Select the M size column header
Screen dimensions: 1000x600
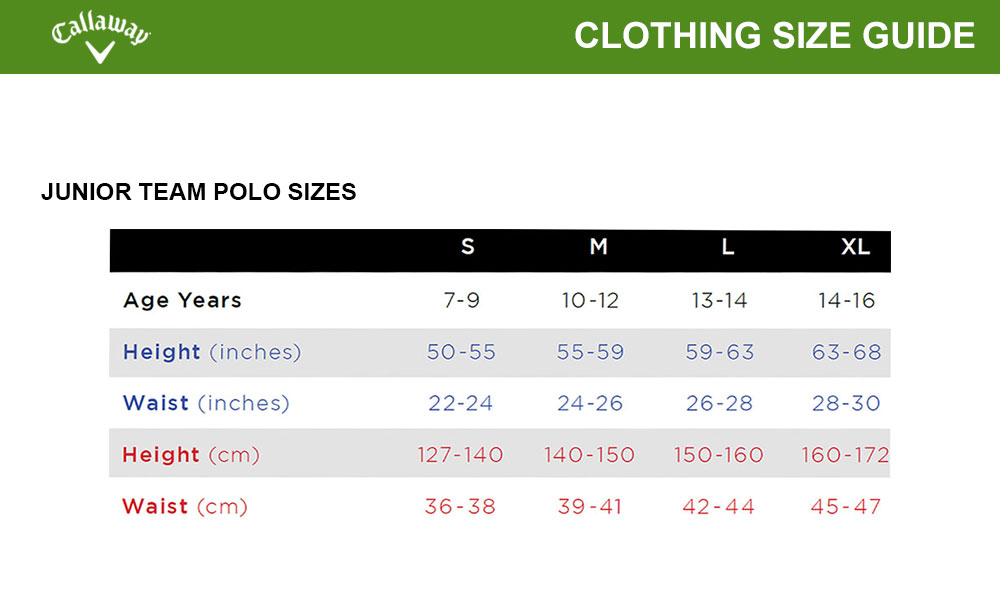[598, 247]
